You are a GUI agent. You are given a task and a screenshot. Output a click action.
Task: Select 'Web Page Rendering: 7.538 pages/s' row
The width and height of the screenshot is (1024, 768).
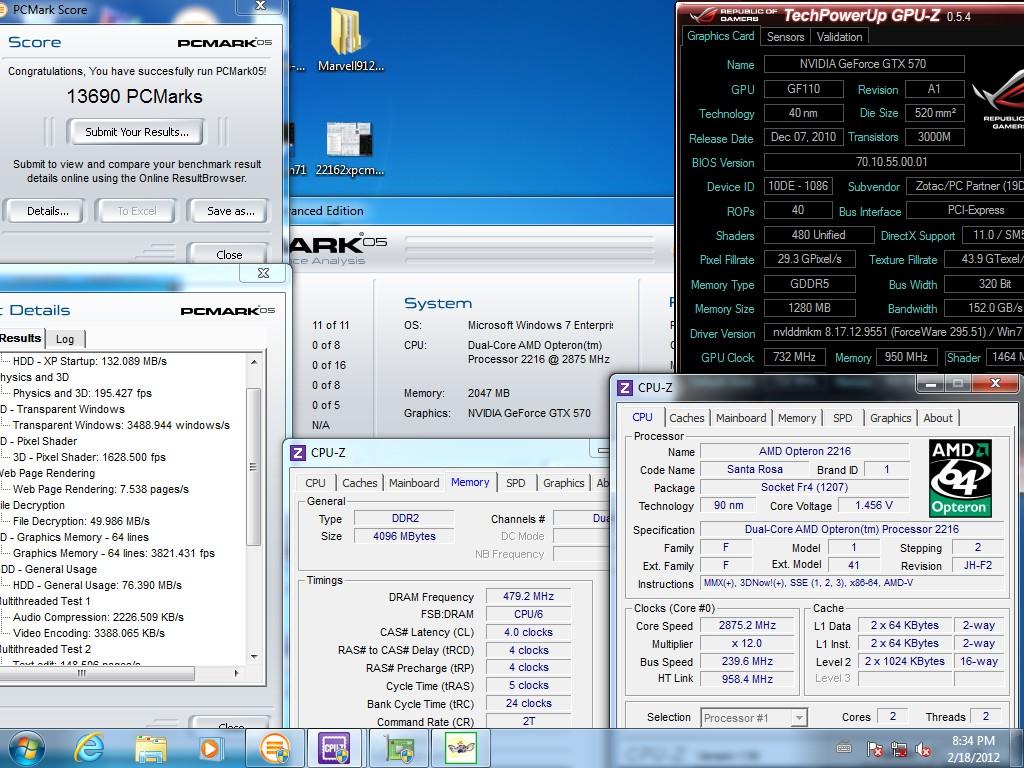click(x=101, y=489)
